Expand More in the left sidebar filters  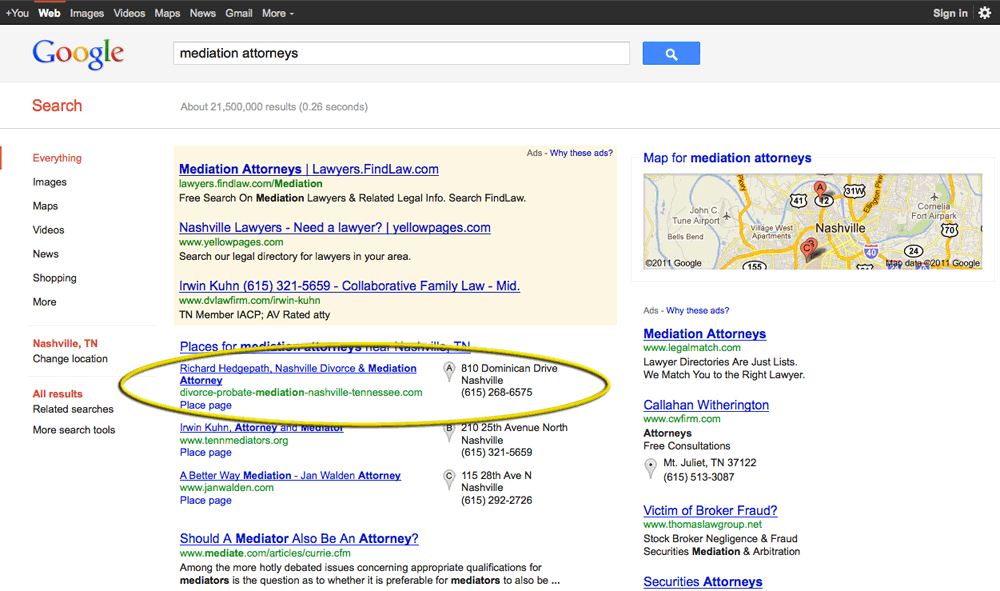click(45, 302)
